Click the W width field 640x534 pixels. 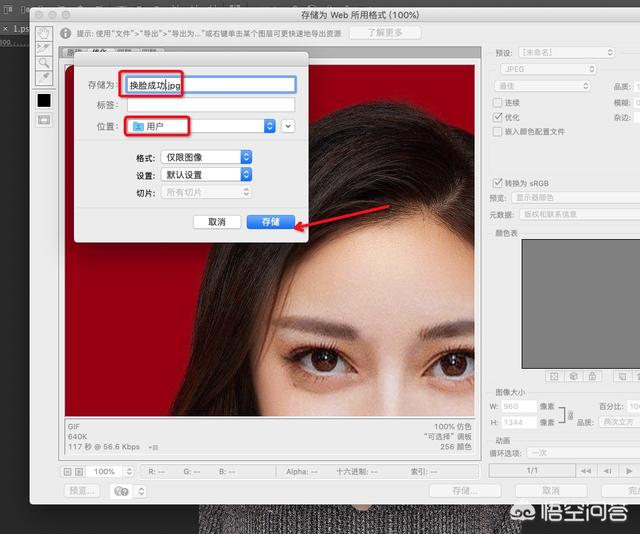pyautogui.click(x=519, y=407)
